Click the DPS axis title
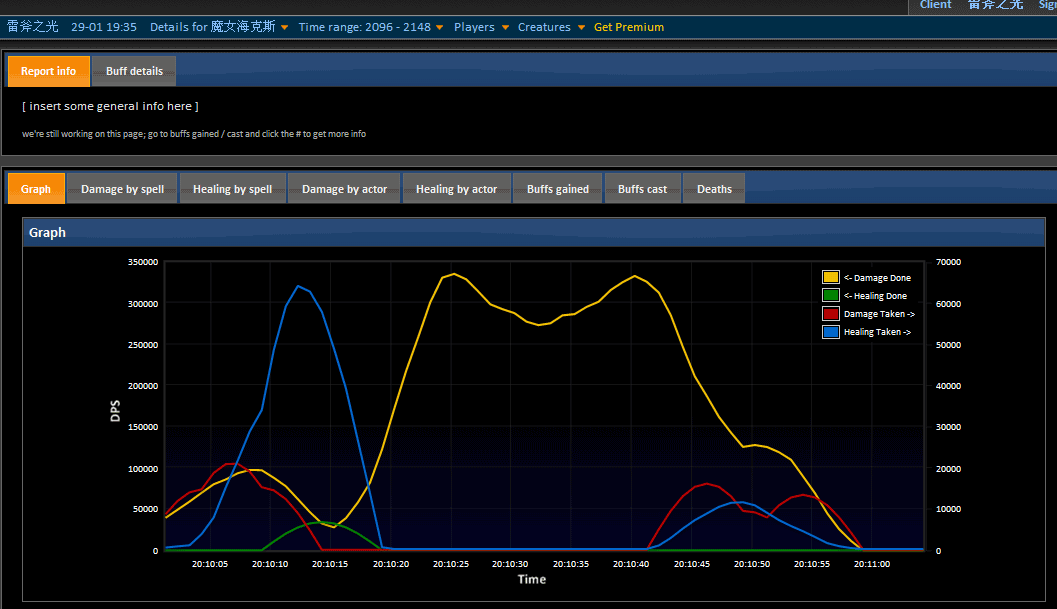This screenshot has width=1057, height=609. pos(115,411)
